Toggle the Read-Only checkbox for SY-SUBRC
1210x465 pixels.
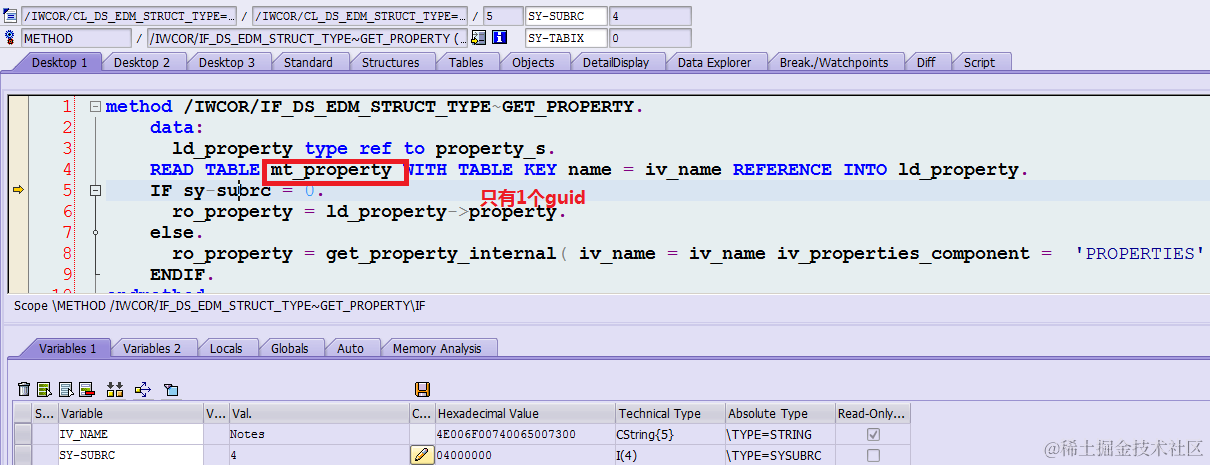pyautogui.click(x=873, y=455)
